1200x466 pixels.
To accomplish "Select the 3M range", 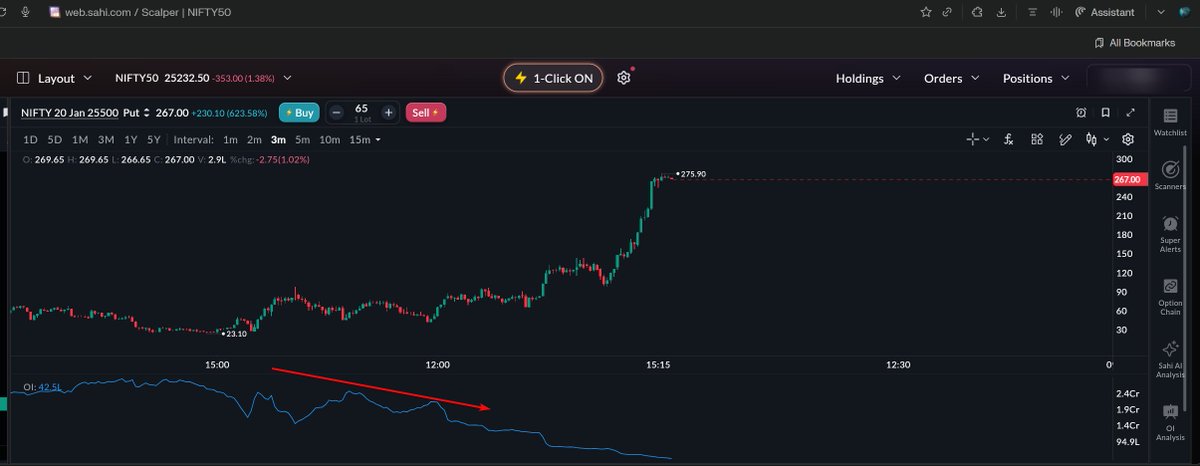I will [x=105, y=140].
